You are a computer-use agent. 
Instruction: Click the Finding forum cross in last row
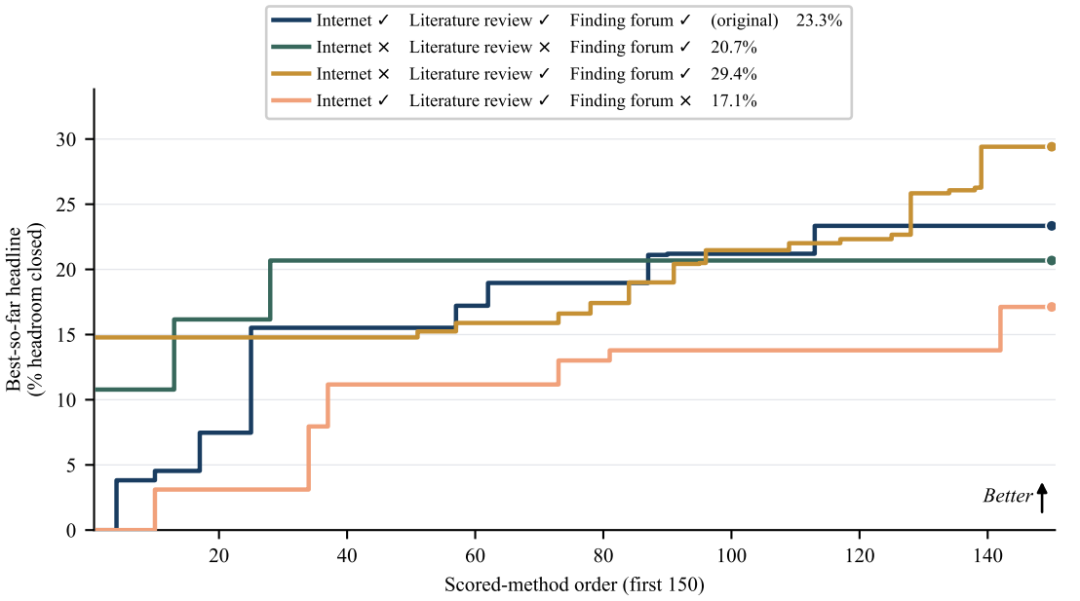685,101
